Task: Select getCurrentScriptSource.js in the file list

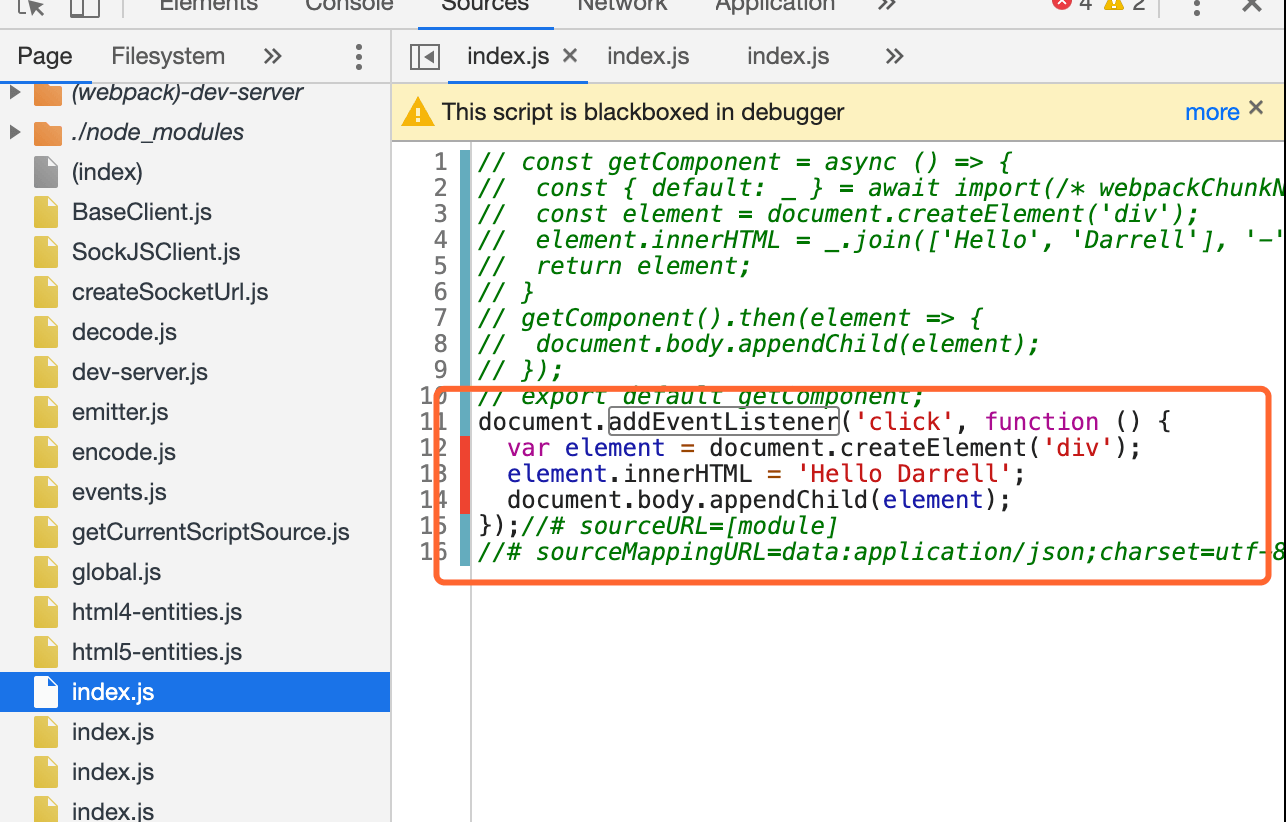Action: click(210, 532)
